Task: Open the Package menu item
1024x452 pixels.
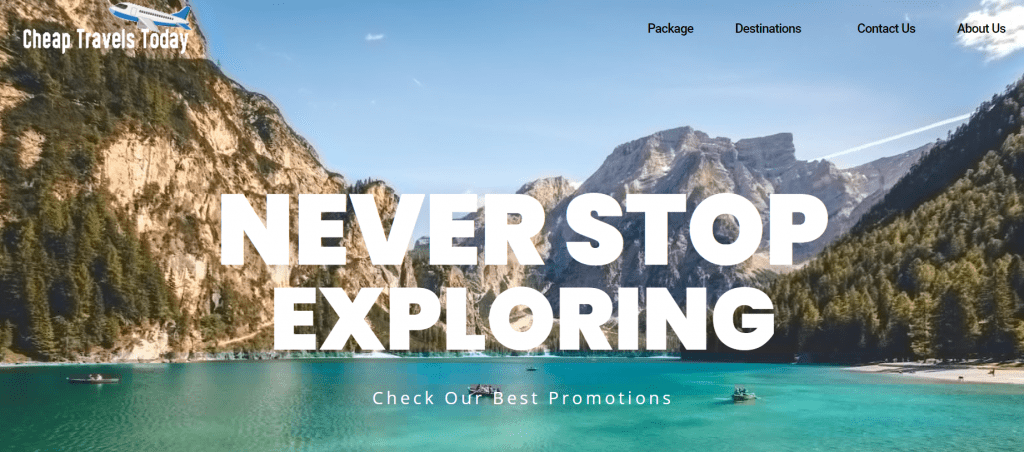Action: tap(670, 29)
